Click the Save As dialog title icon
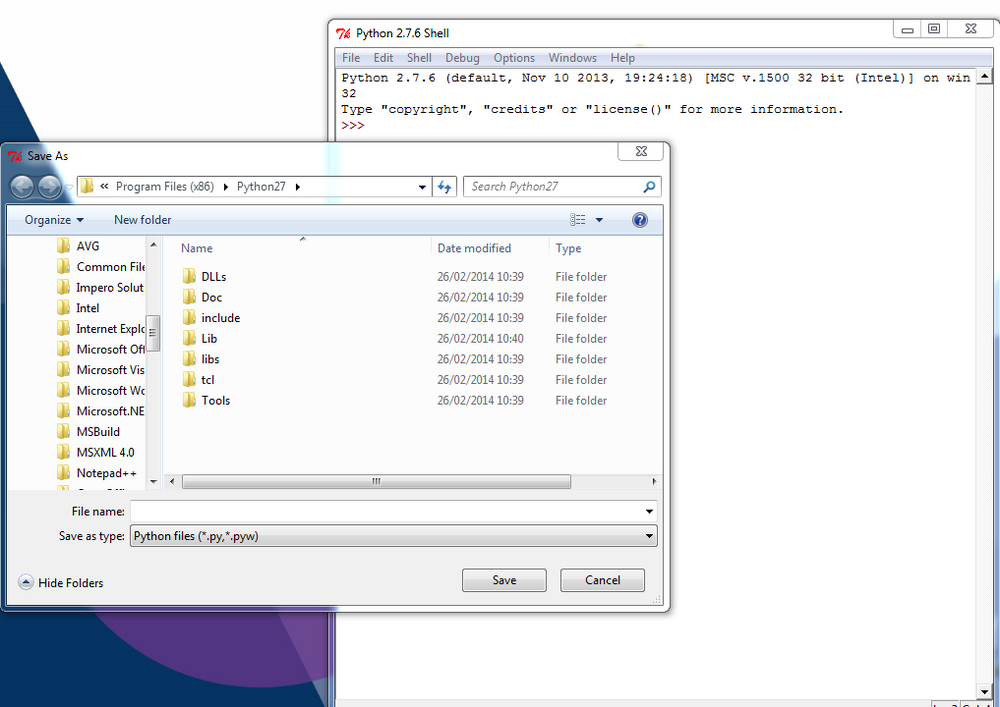Viewport: 1000px width, 707px height. [15, 156]
